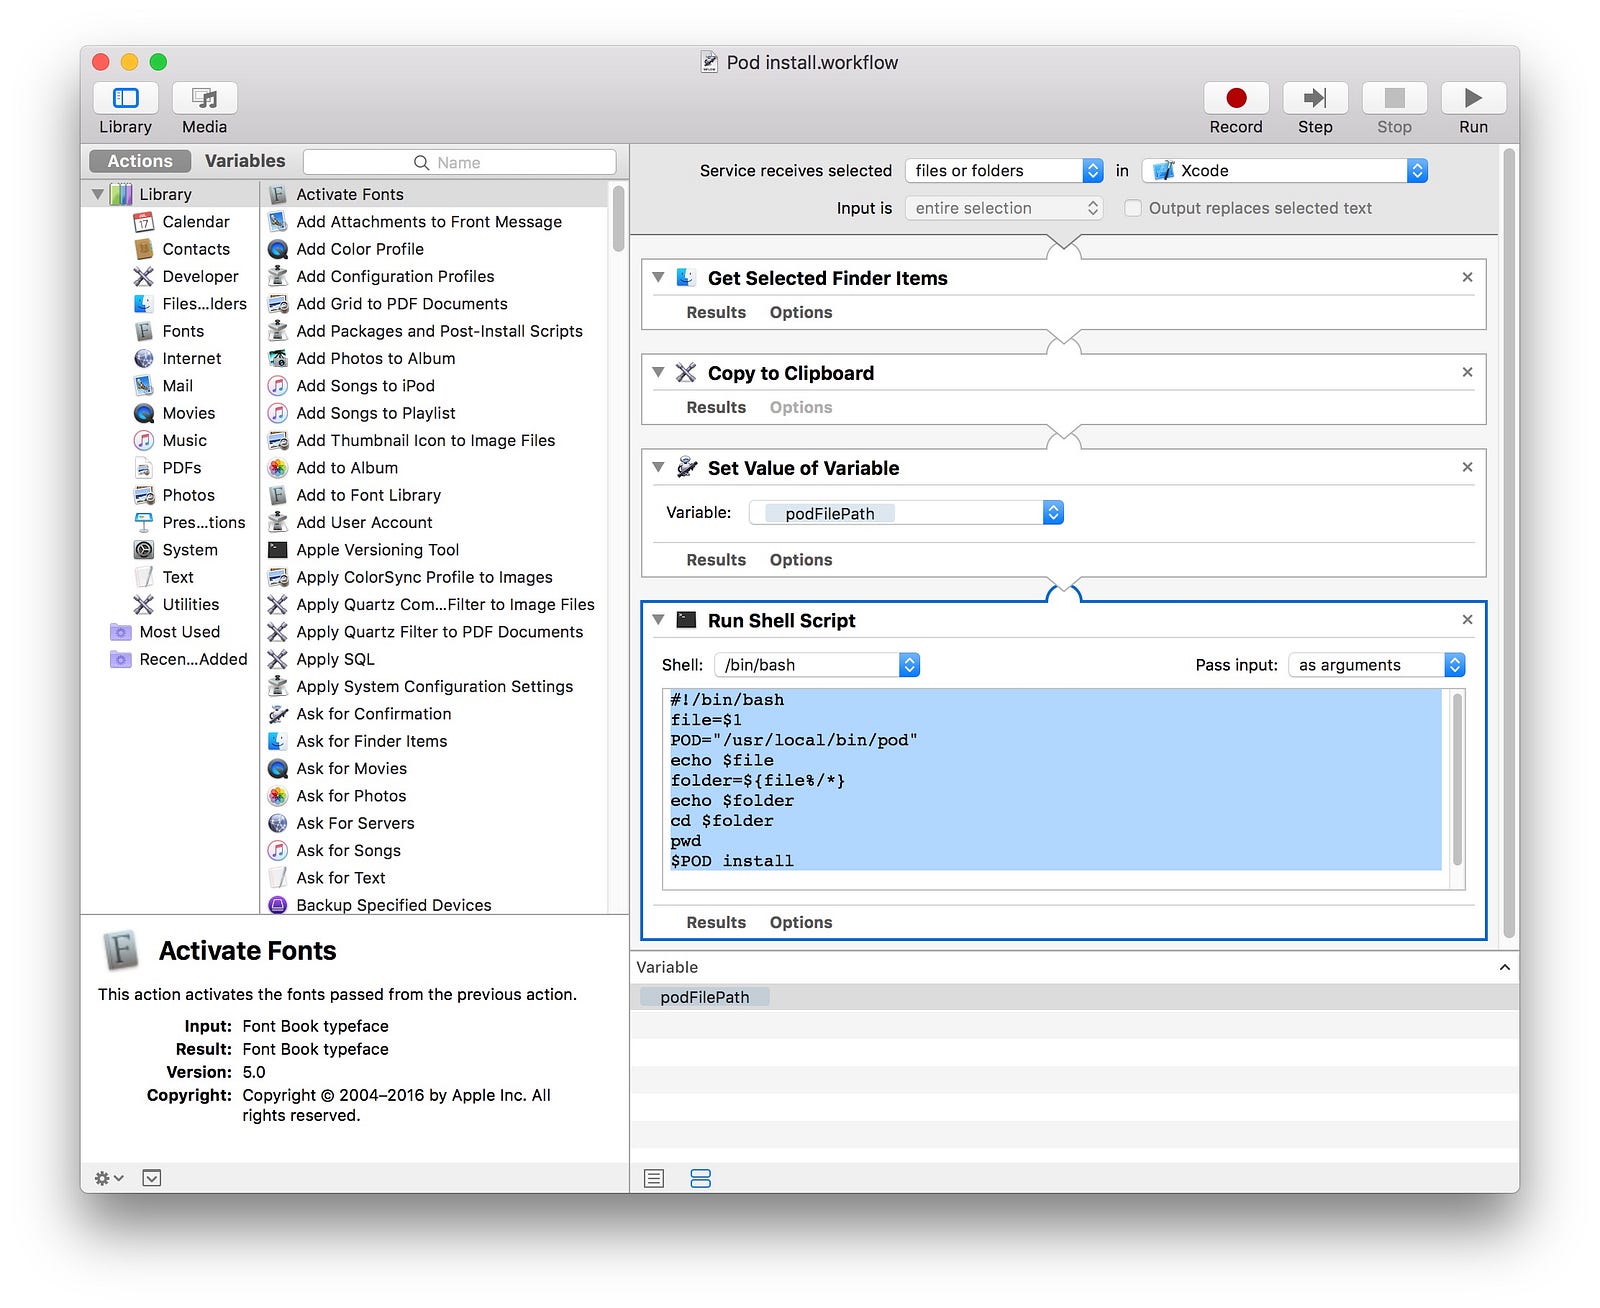The height and width of the screenshot is (1308, 1600).
Task: Open the Shell /bin/bash dropdown
Action: [817, 665]
